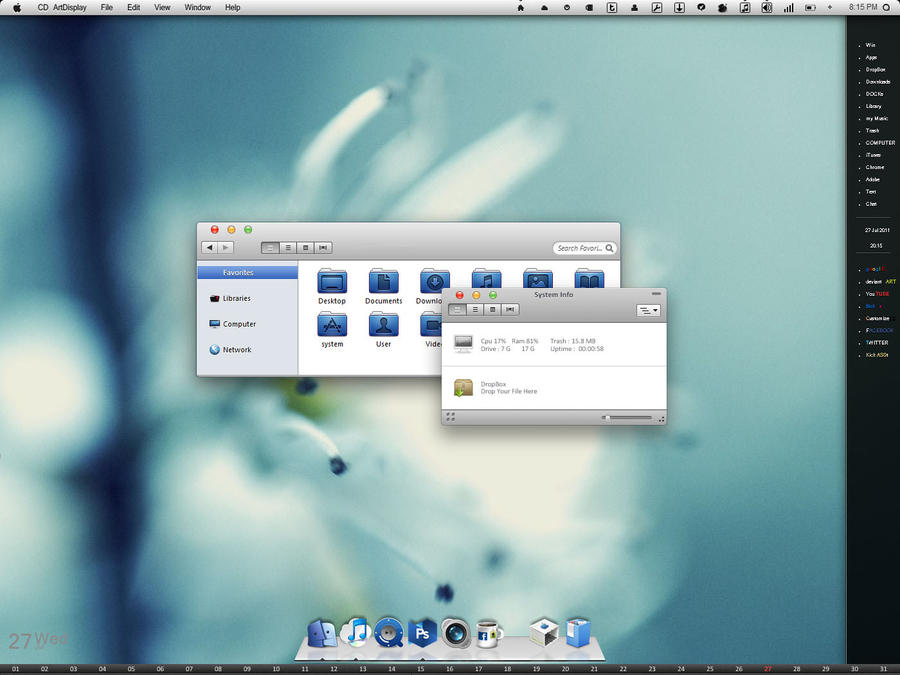The width and height of the screenshot is (900, 675).
Task: Open YouTube link in right sidebar
Action: (877, 294)
